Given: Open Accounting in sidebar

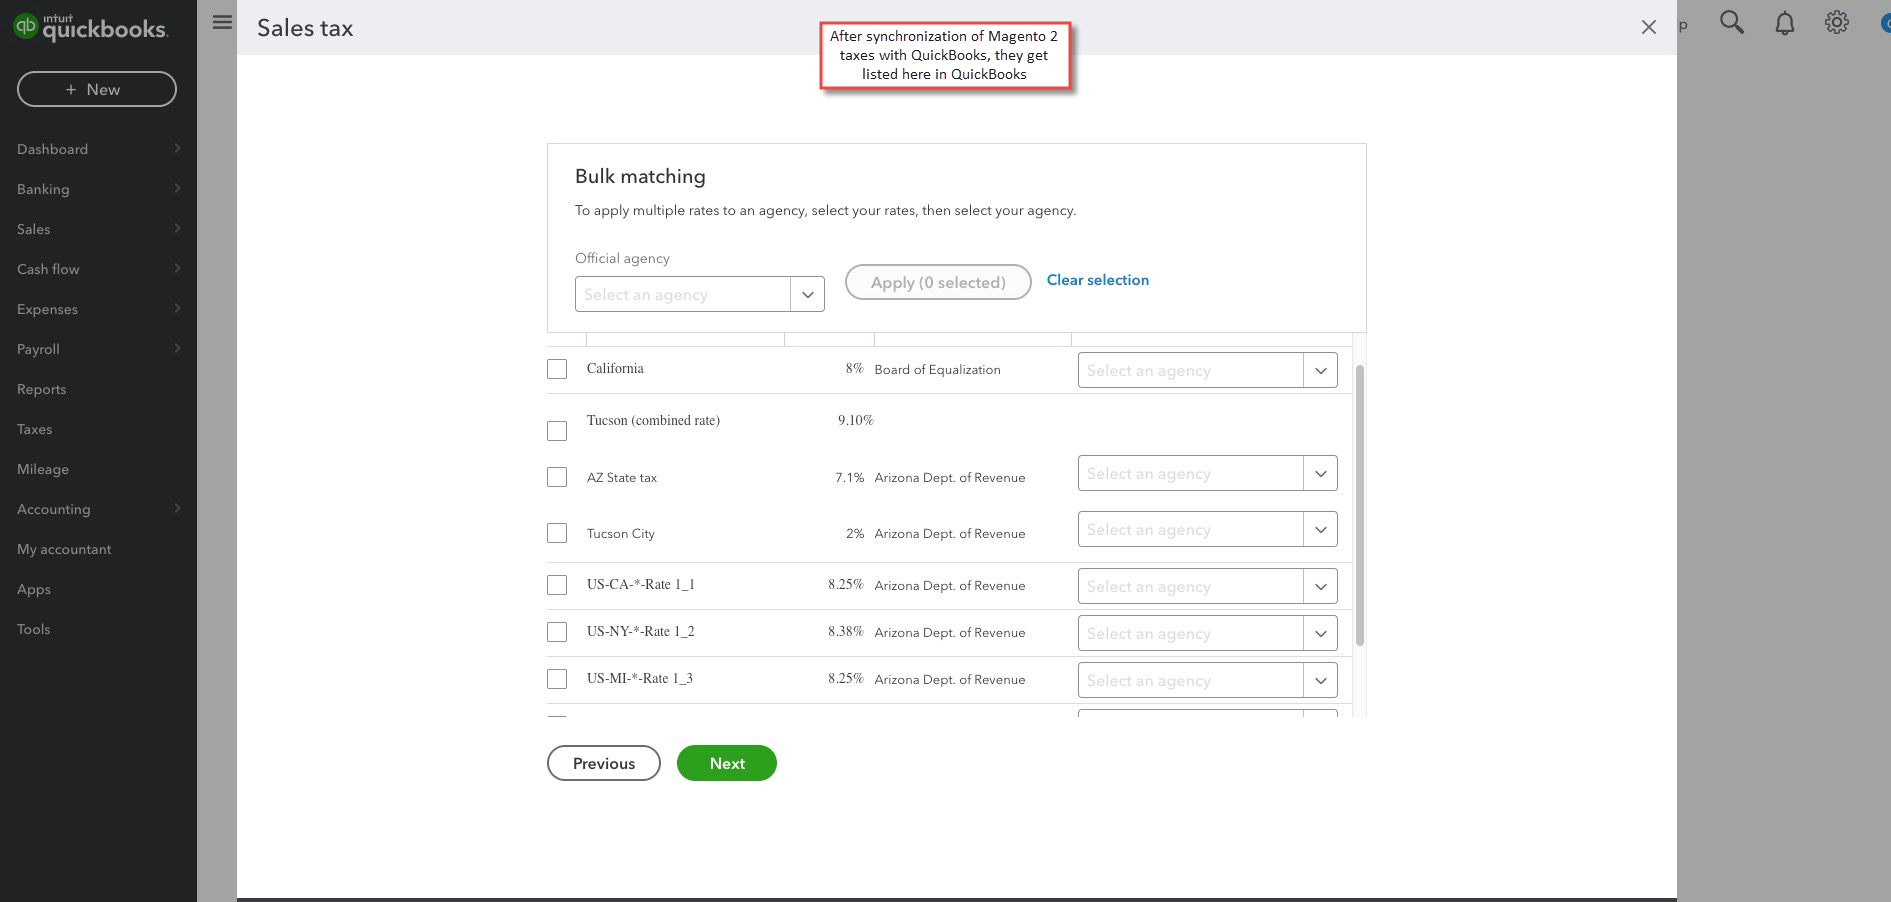Looking at the screenshot, I should pos(54,509).
